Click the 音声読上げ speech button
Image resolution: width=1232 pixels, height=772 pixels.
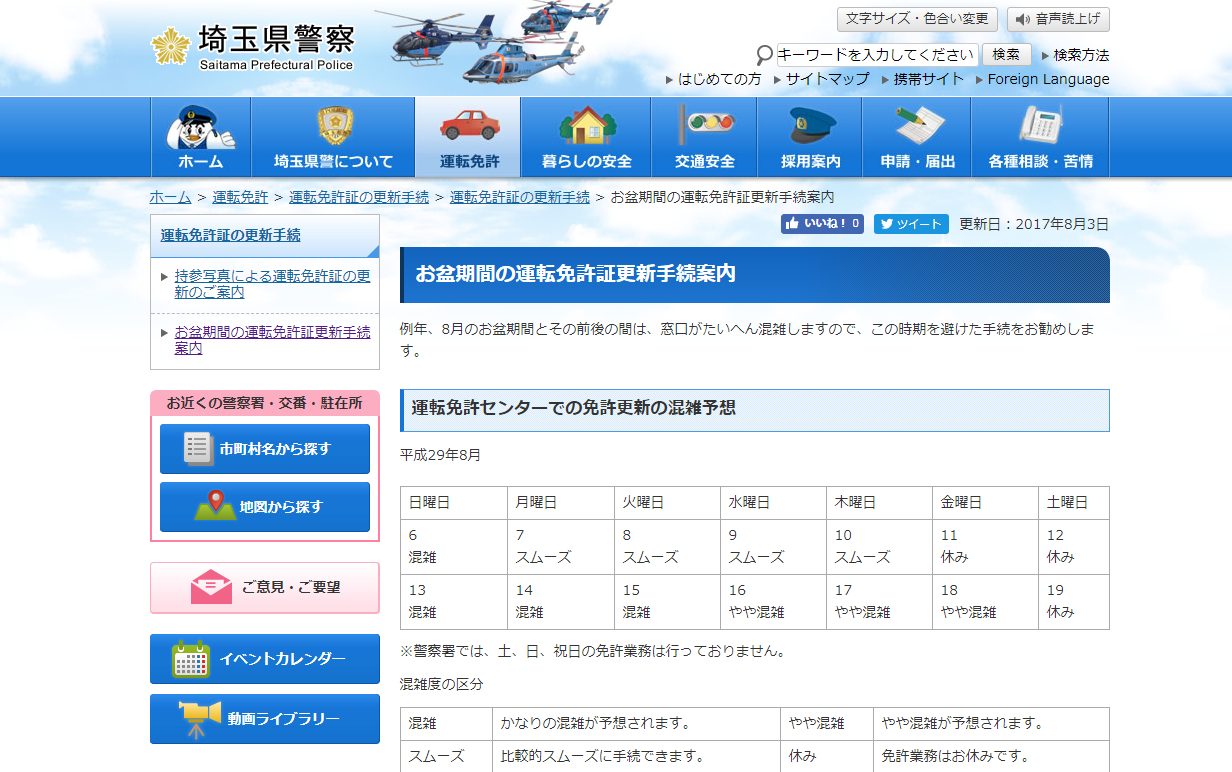(1058, 19)
